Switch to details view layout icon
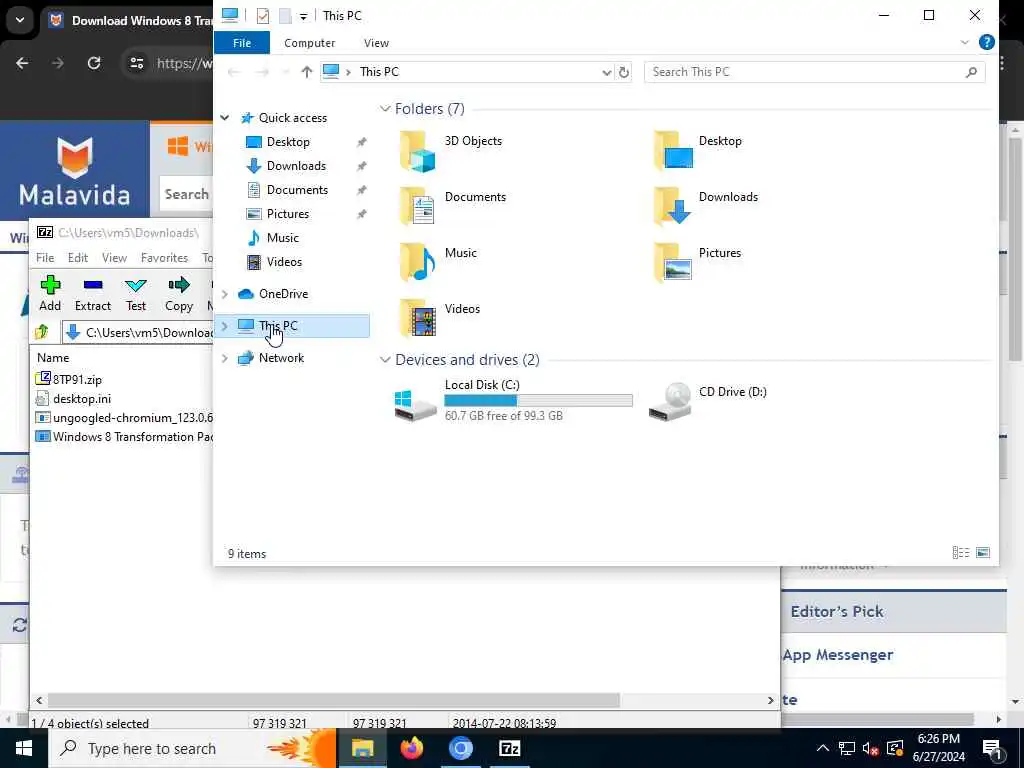The image size is (1024, 768). 961,552
